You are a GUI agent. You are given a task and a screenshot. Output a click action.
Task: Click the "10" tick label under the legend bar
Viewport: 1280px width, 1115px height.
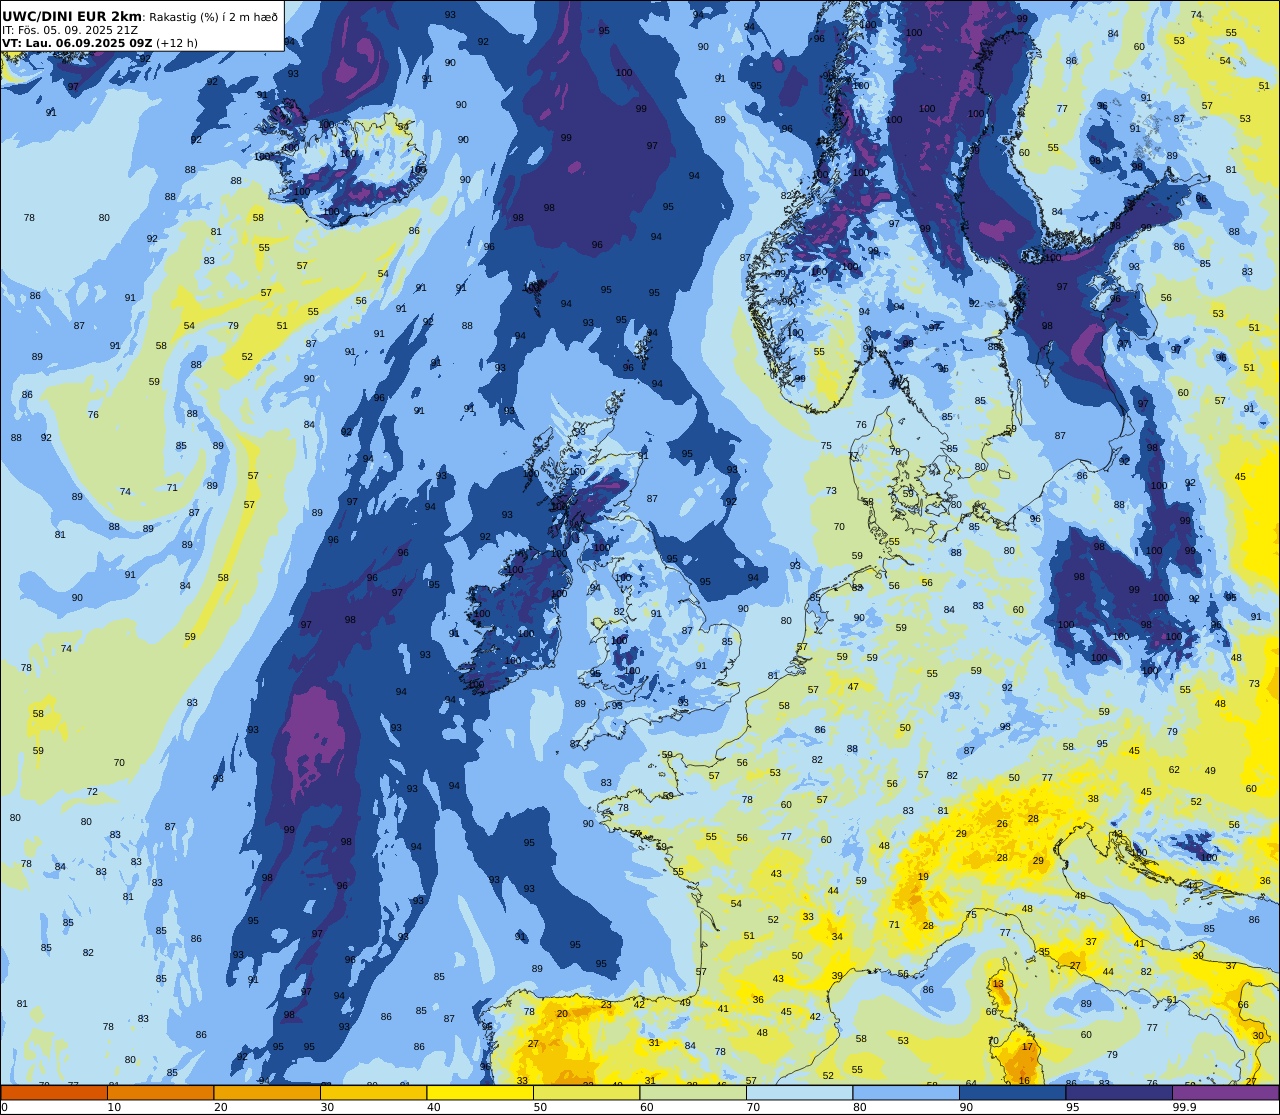[x=114, y=1107]
